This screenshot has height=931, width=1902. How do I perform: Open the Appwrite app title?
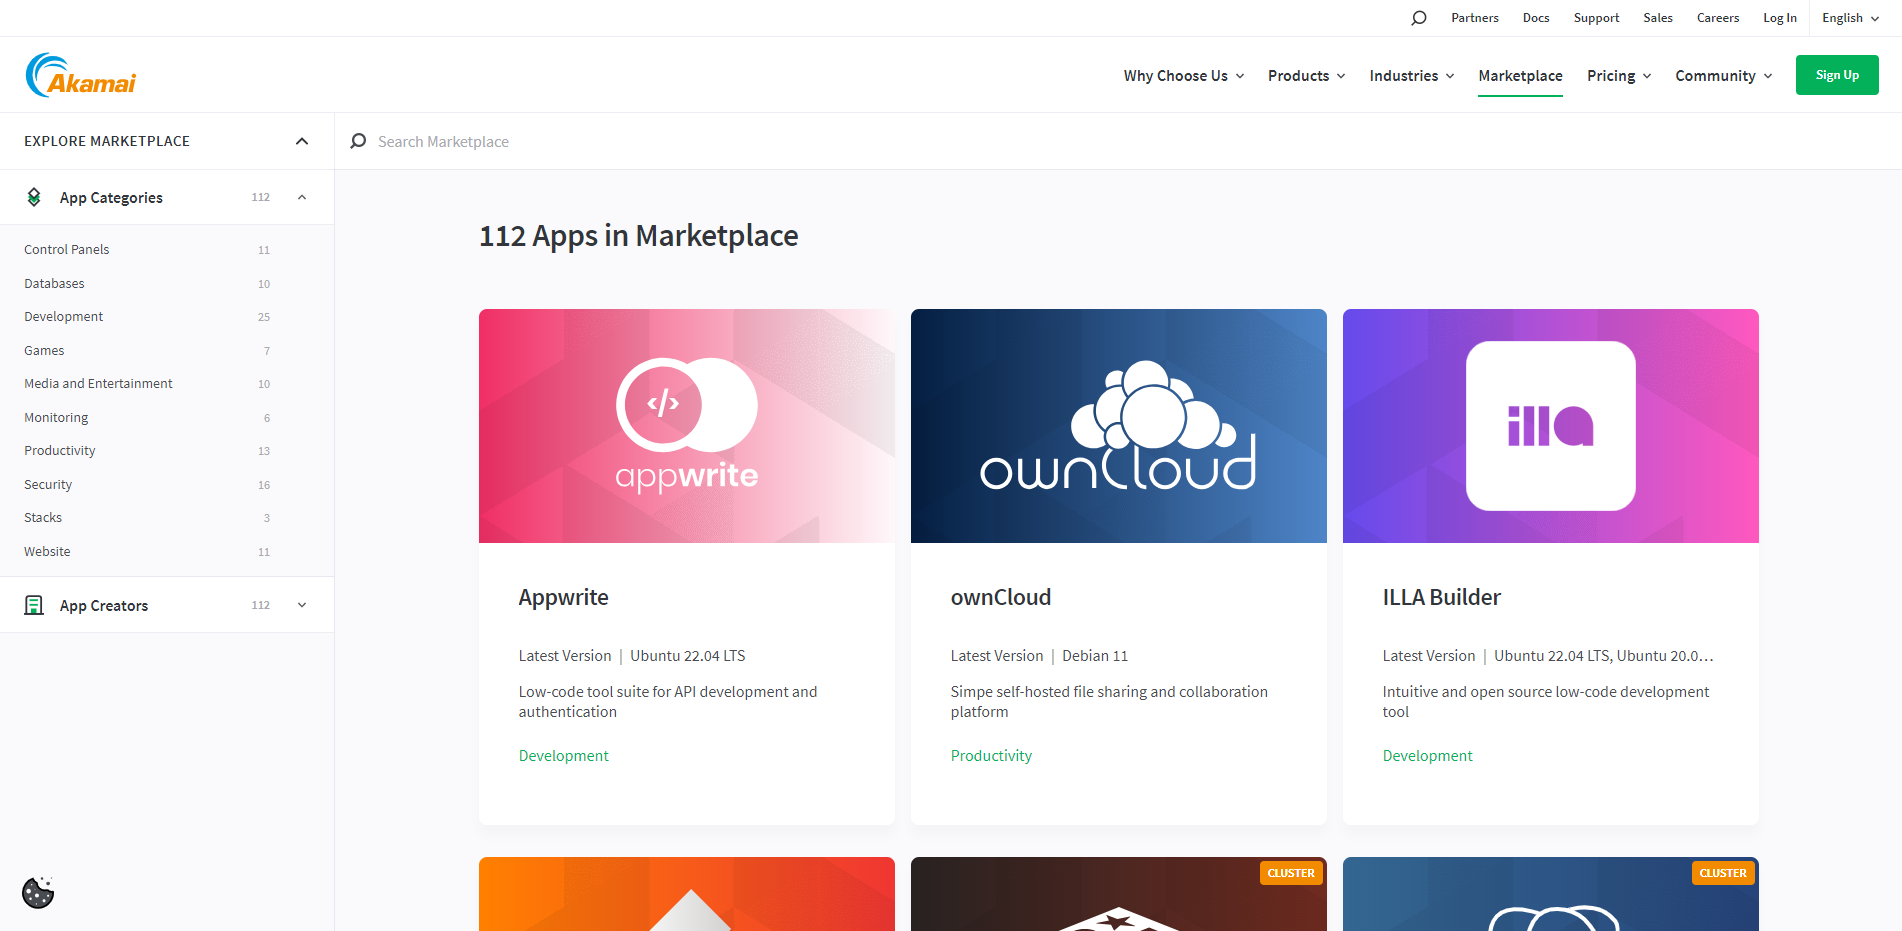click(563, 597)
